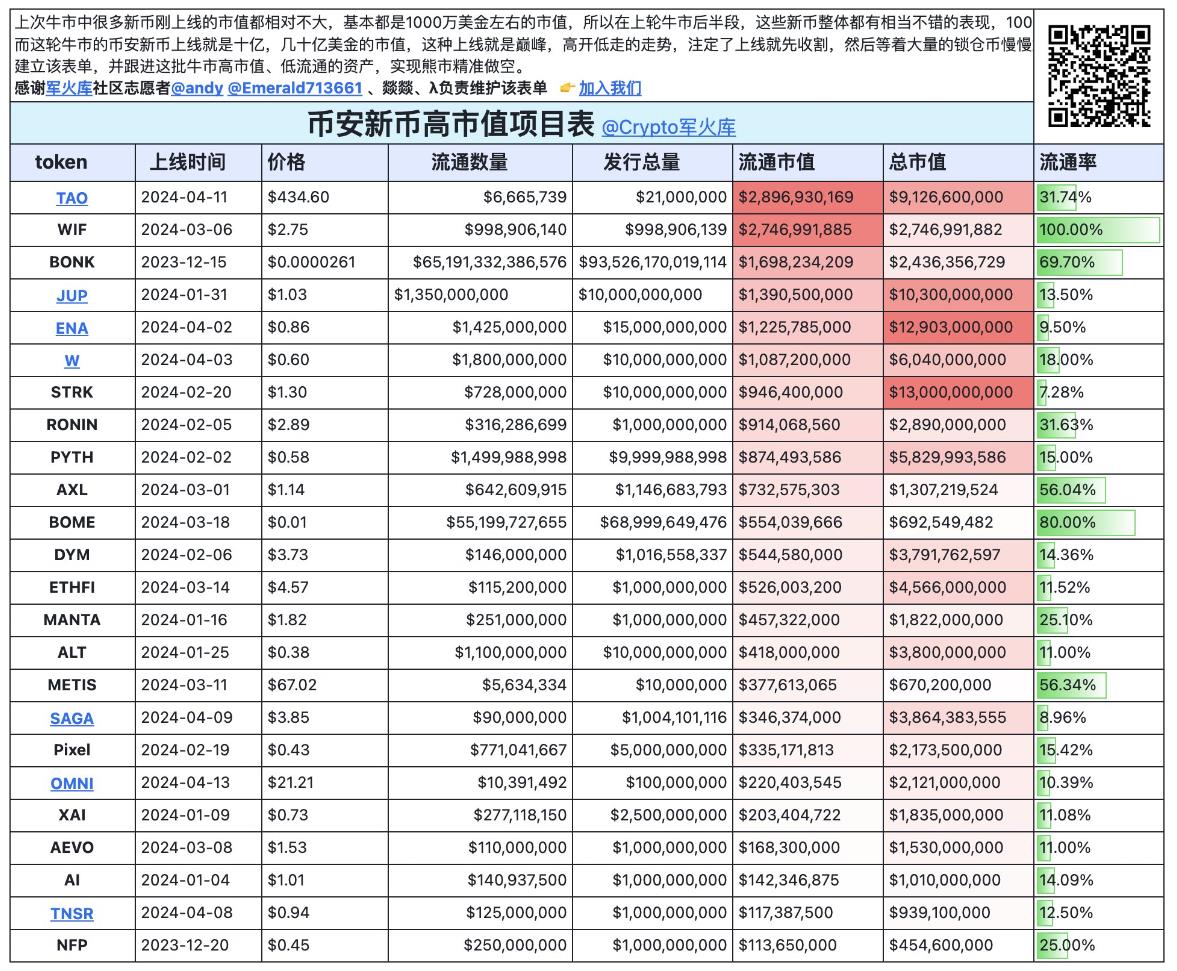Select the 流通市值 column header
This screenshot has height=971, width=1177.
808,162
